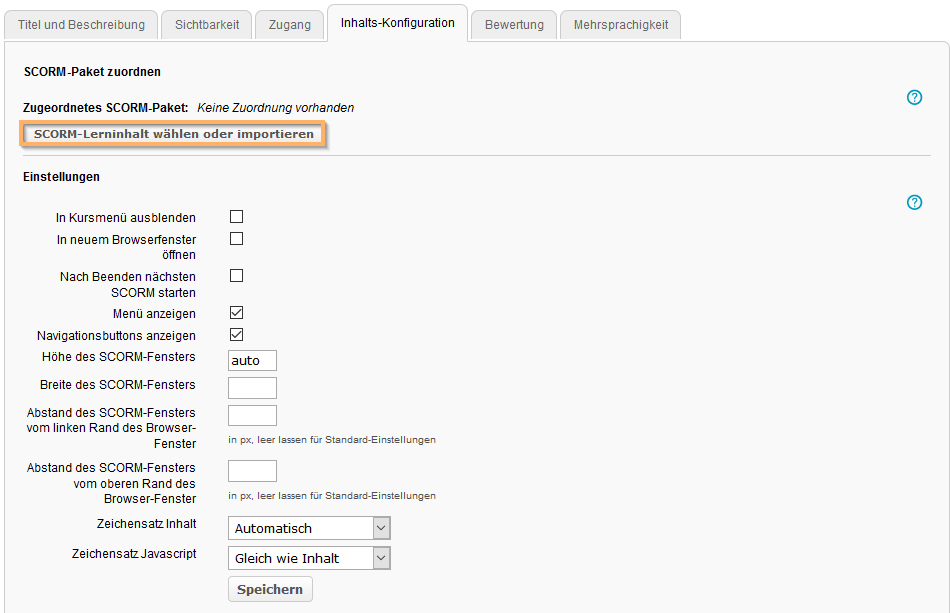Select the 'Bewertung' tab
Viewport: 950px width, 613px height.
pos(514,25)
